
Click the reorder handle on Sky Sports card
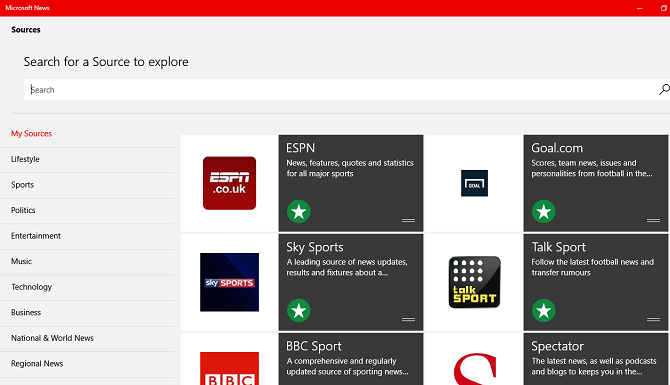click(408, 319)
